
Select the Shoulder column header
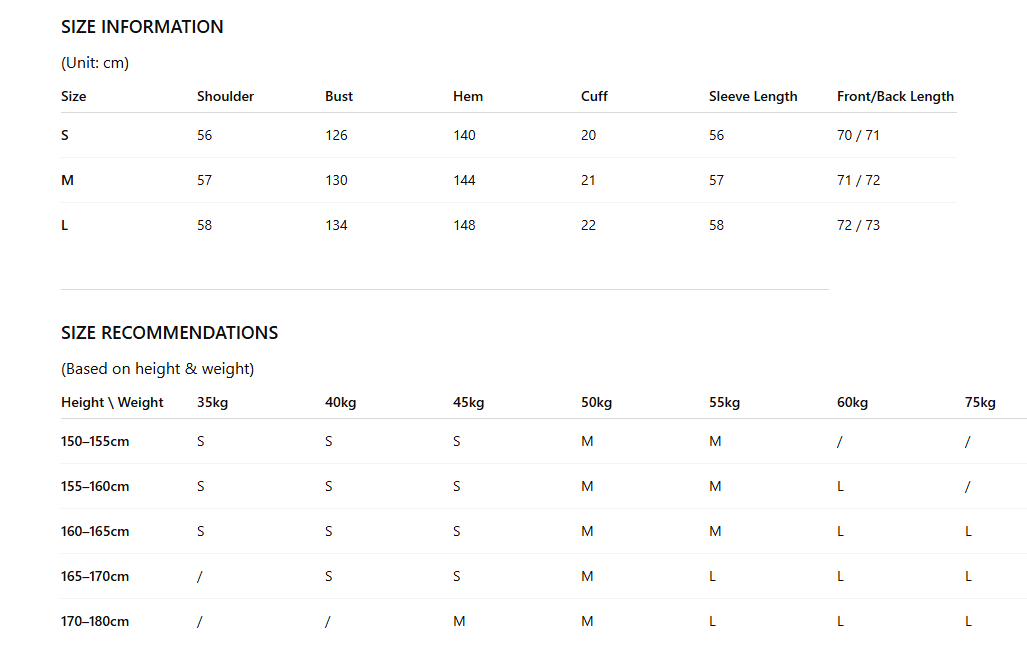[x=225, y=96]
